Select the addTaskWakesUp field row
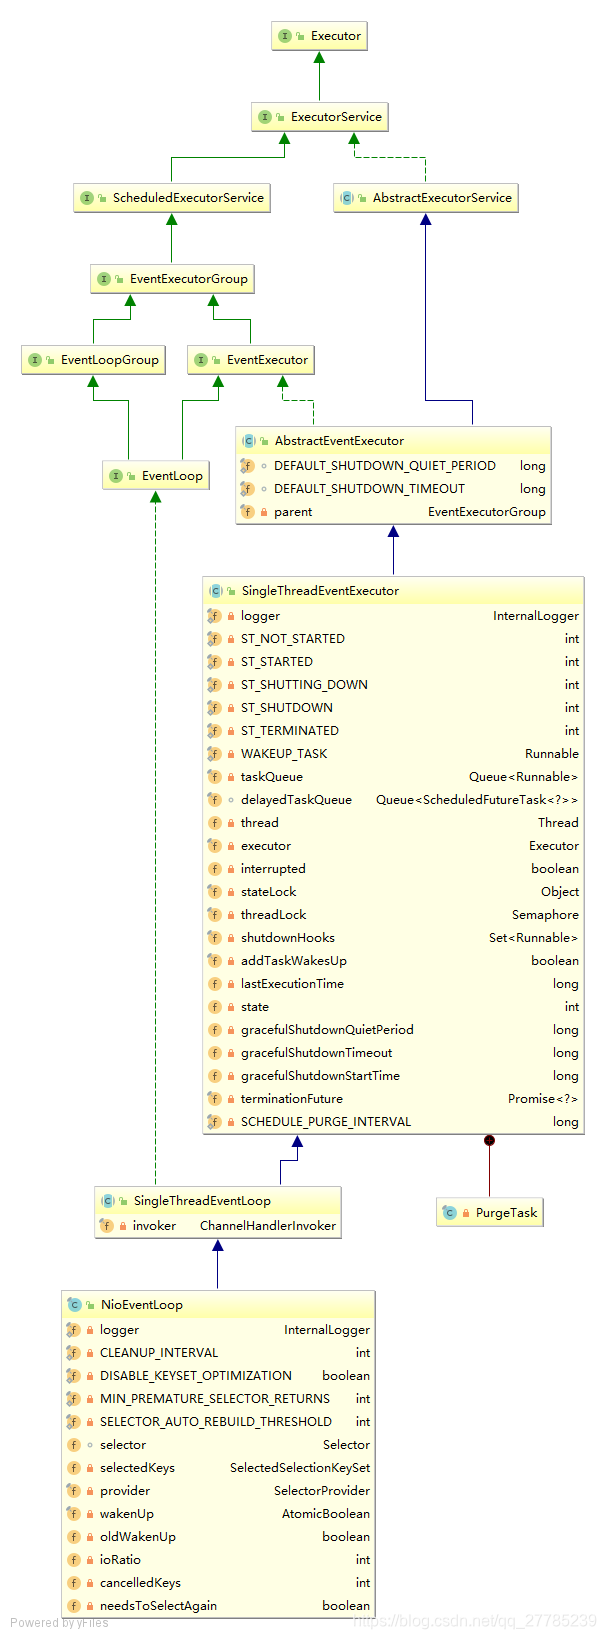Screen dimensions: 606x1639 (393, 961)
